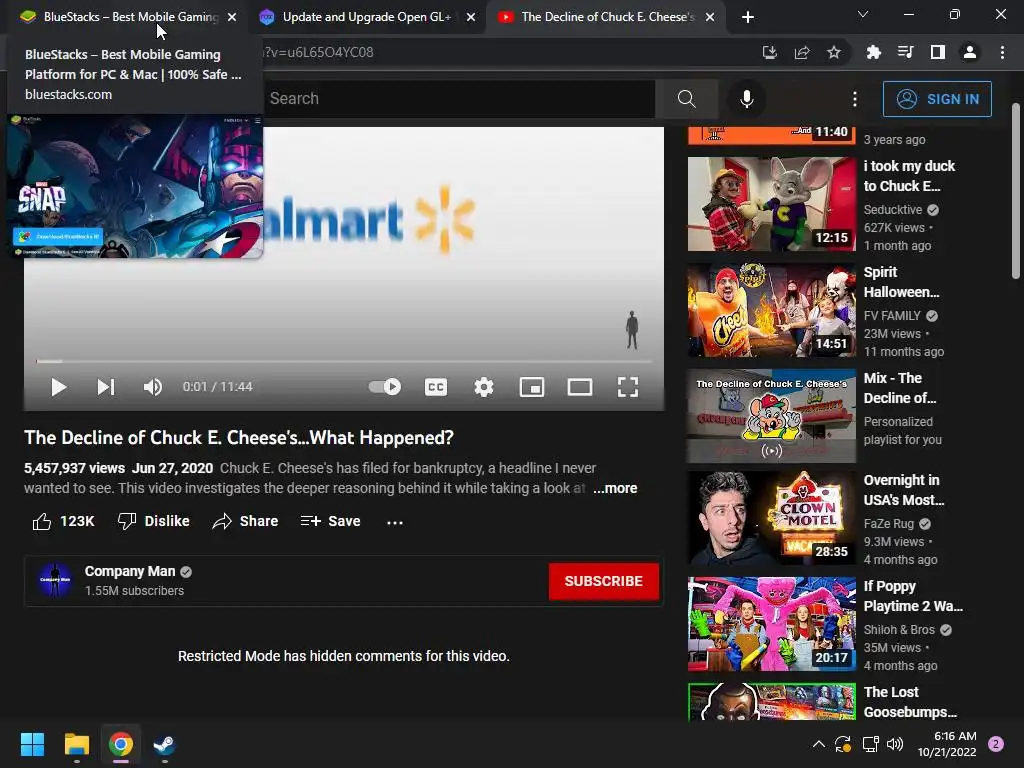Open the Spirit Halloween video thumbnail

pos(772,310)
